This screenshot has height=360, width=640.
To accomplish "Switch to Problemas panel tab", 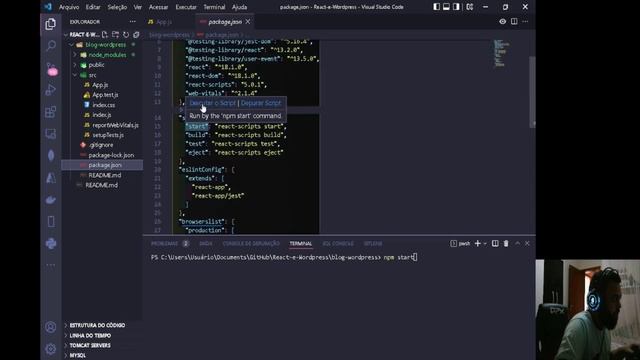I will pyautogui.click(x=164, y=244).
